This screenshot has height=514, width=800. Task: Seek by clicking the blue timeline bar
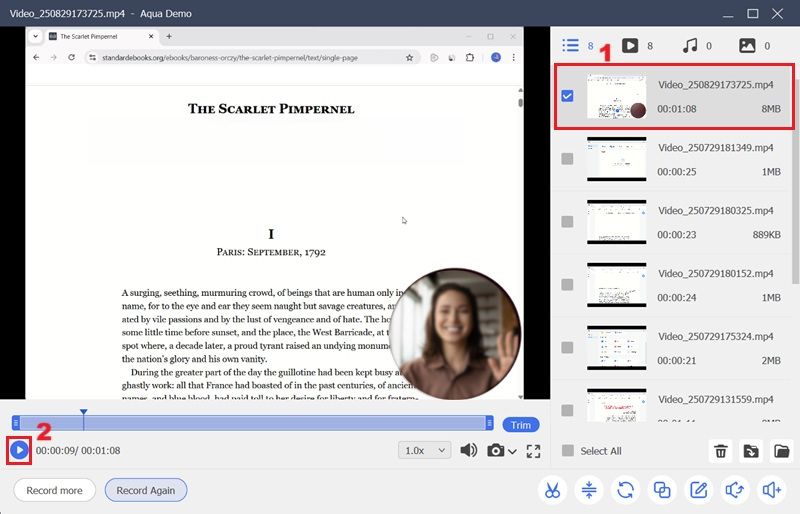point(253,423)
